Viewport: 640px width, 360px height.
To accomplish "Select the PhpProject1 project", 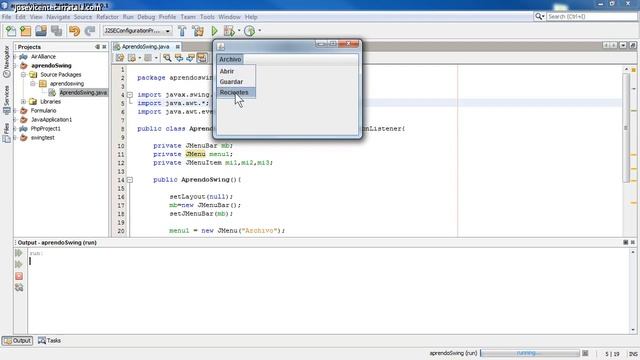I will coord(45,129).
